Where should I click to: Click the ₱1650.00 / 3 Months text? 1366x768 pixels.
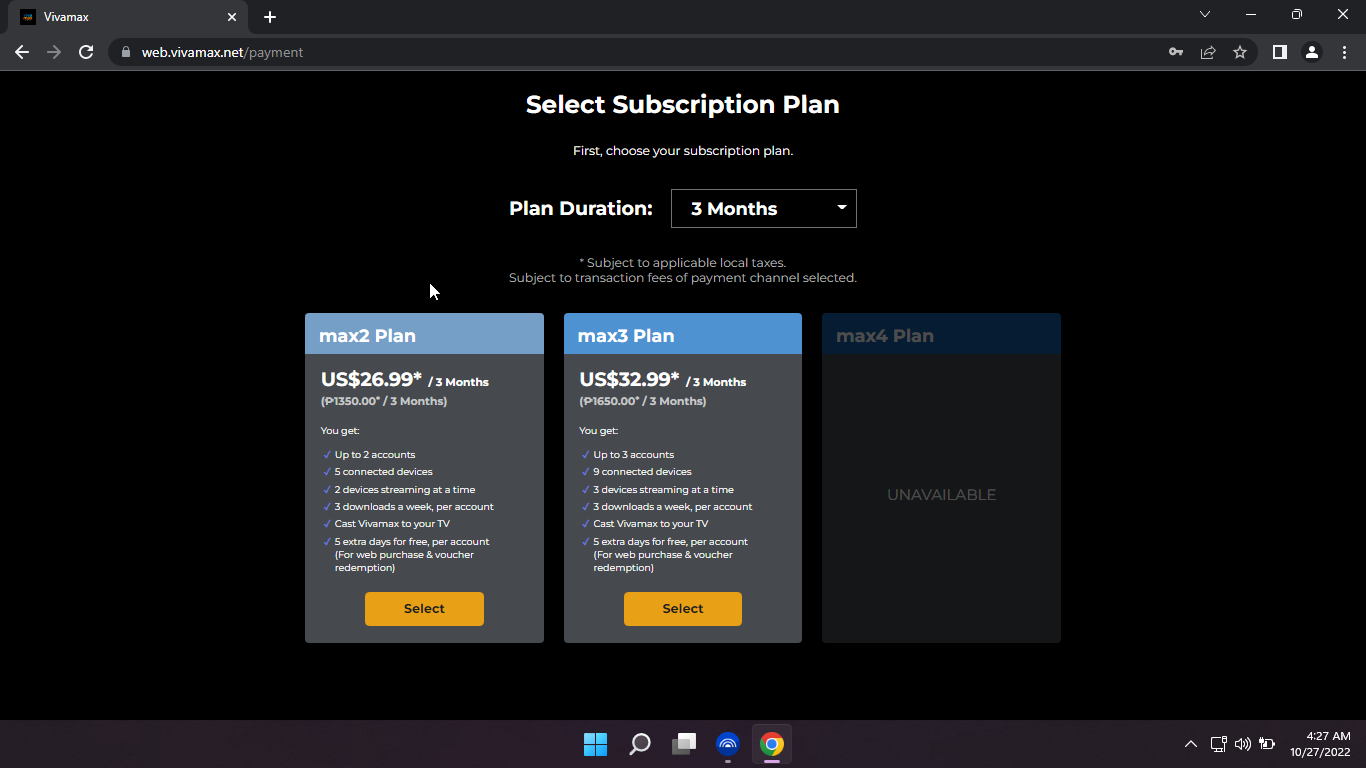click(642, 401)
